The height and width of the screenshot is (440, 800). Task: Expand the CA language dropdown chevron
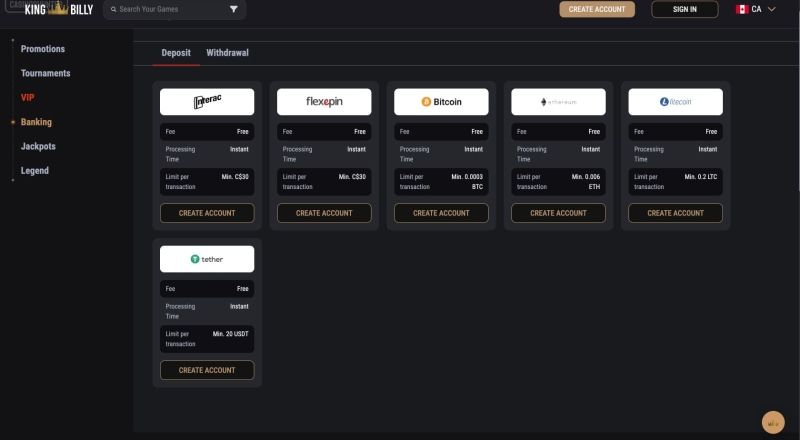coord(771,9)
